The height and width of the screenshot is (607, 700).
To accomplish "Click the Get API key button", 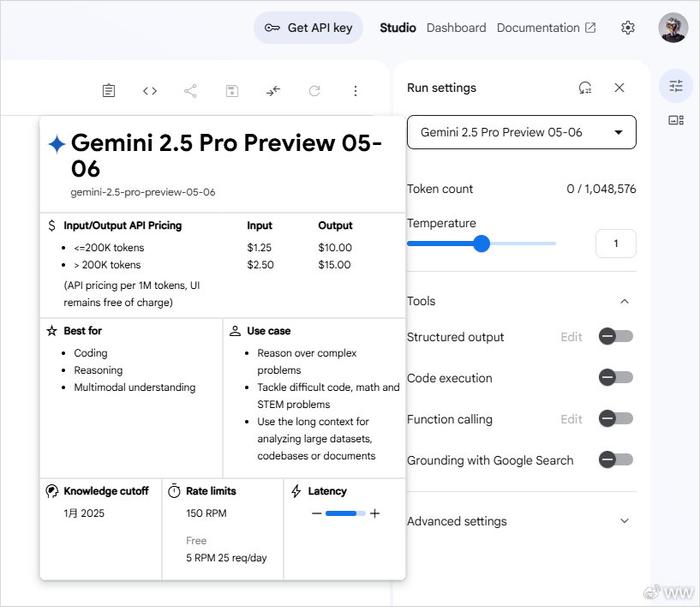I will click(x=308, y=28).
